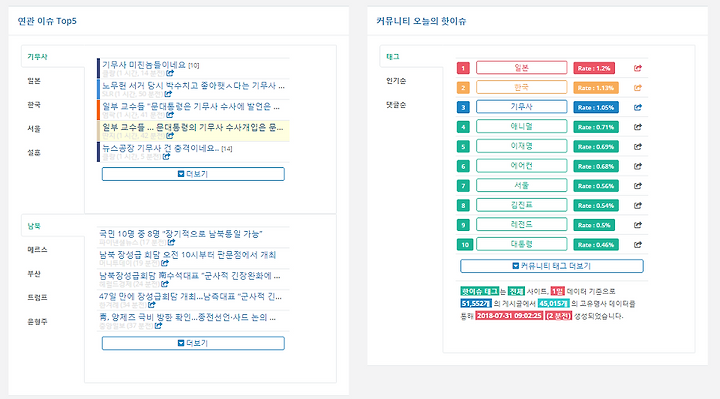This screenshot has height=399, width=720.
Task: Open link icon next to 헤럴드경제 (24 분전)
Action: (x=165, y=284)
